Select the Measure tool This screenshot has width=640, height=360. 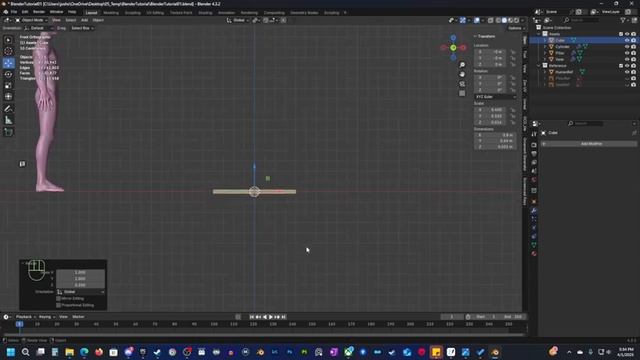coord(8,120)
